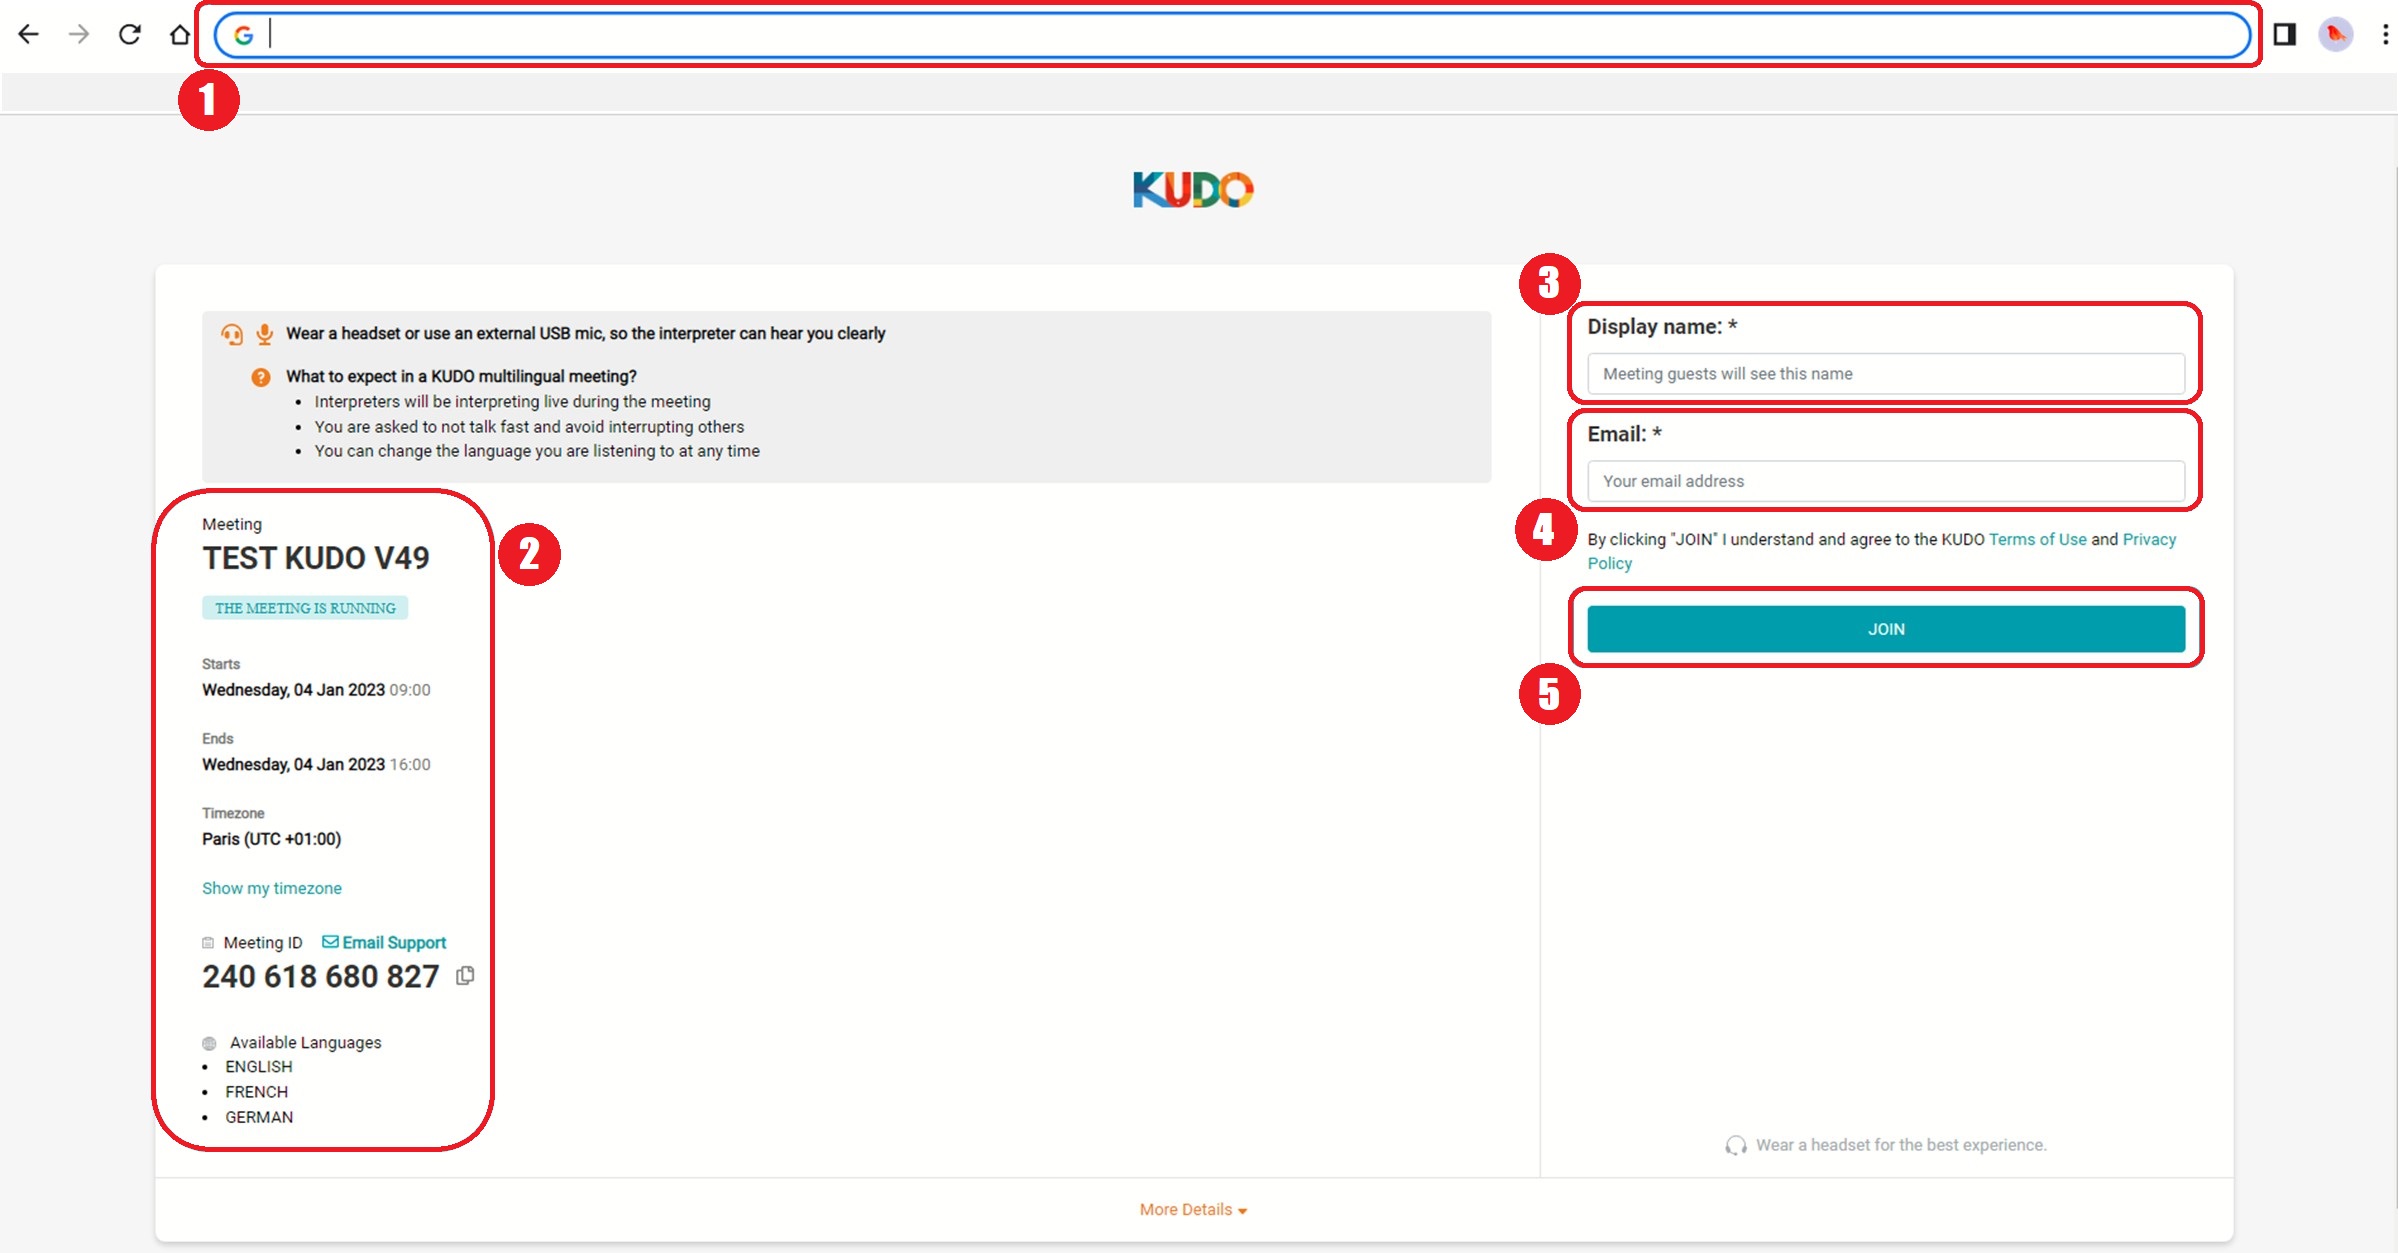
Task: Click the orange microphone icon
Action: (x=264, y=334)
